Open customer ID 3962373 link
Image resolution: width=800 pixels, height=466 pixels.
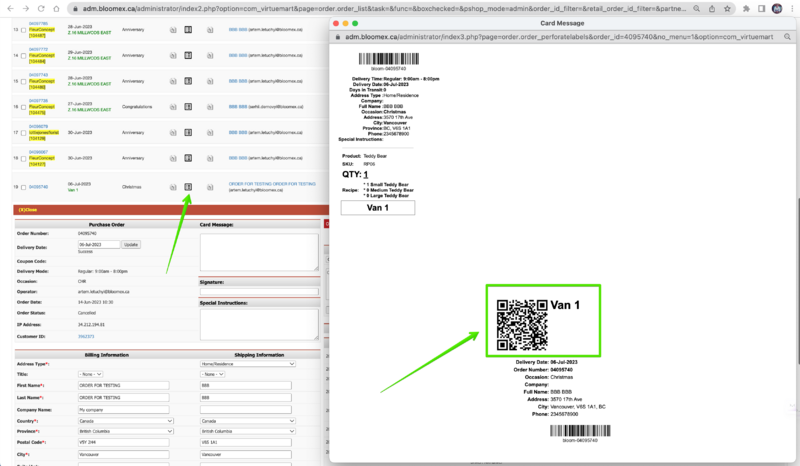(86, 336)
